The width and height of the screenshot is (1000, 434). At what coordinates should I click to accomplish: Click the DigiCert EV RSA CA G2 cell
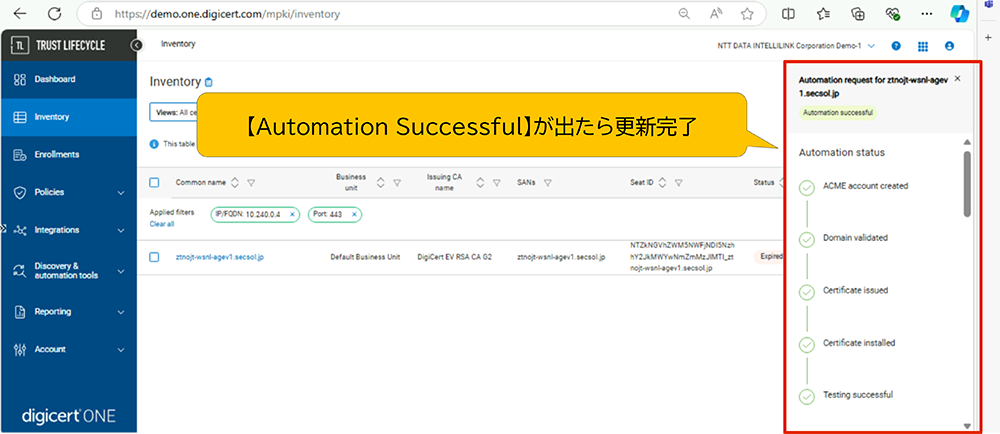457,257
